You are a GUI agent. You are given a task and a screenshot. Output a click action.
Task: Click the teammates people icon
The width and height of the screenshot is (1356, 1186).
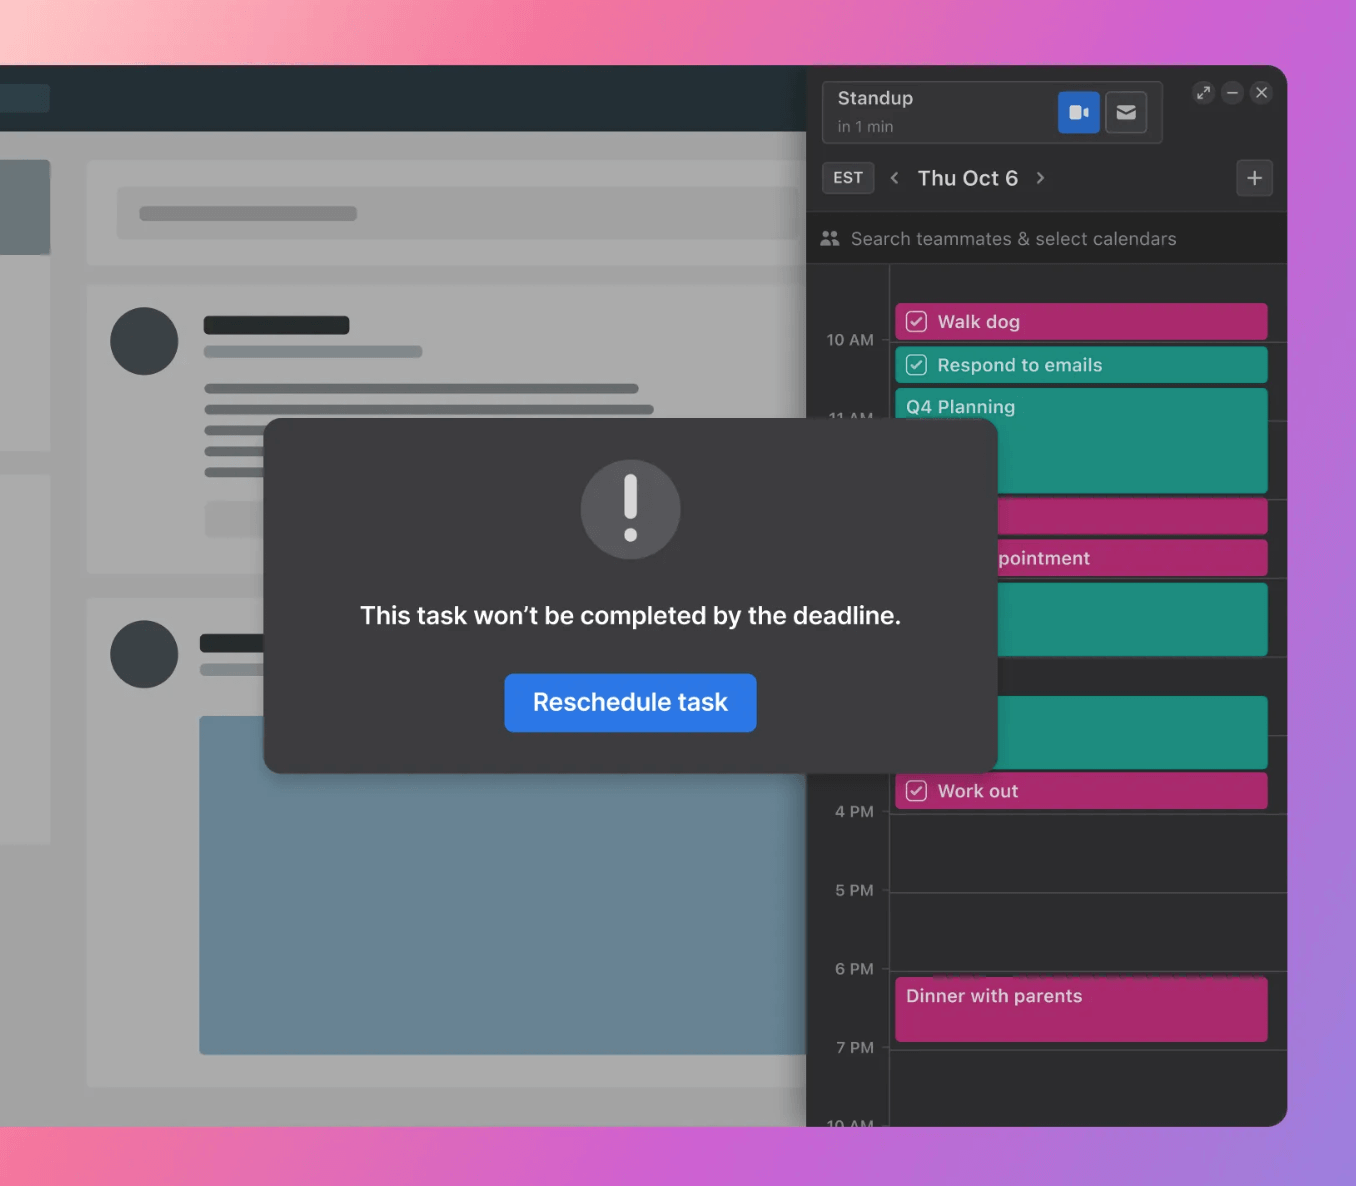click(x=830, y=239)
